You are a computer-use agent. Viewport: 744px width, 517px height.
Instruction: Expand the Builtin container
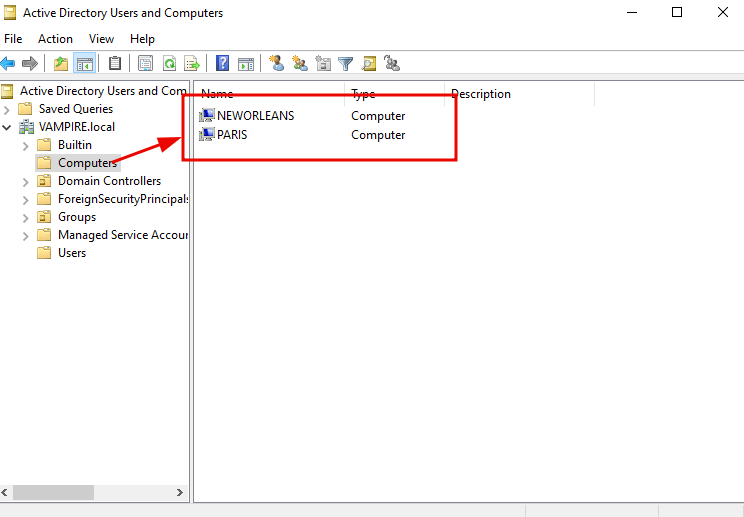tap(26, 146)
